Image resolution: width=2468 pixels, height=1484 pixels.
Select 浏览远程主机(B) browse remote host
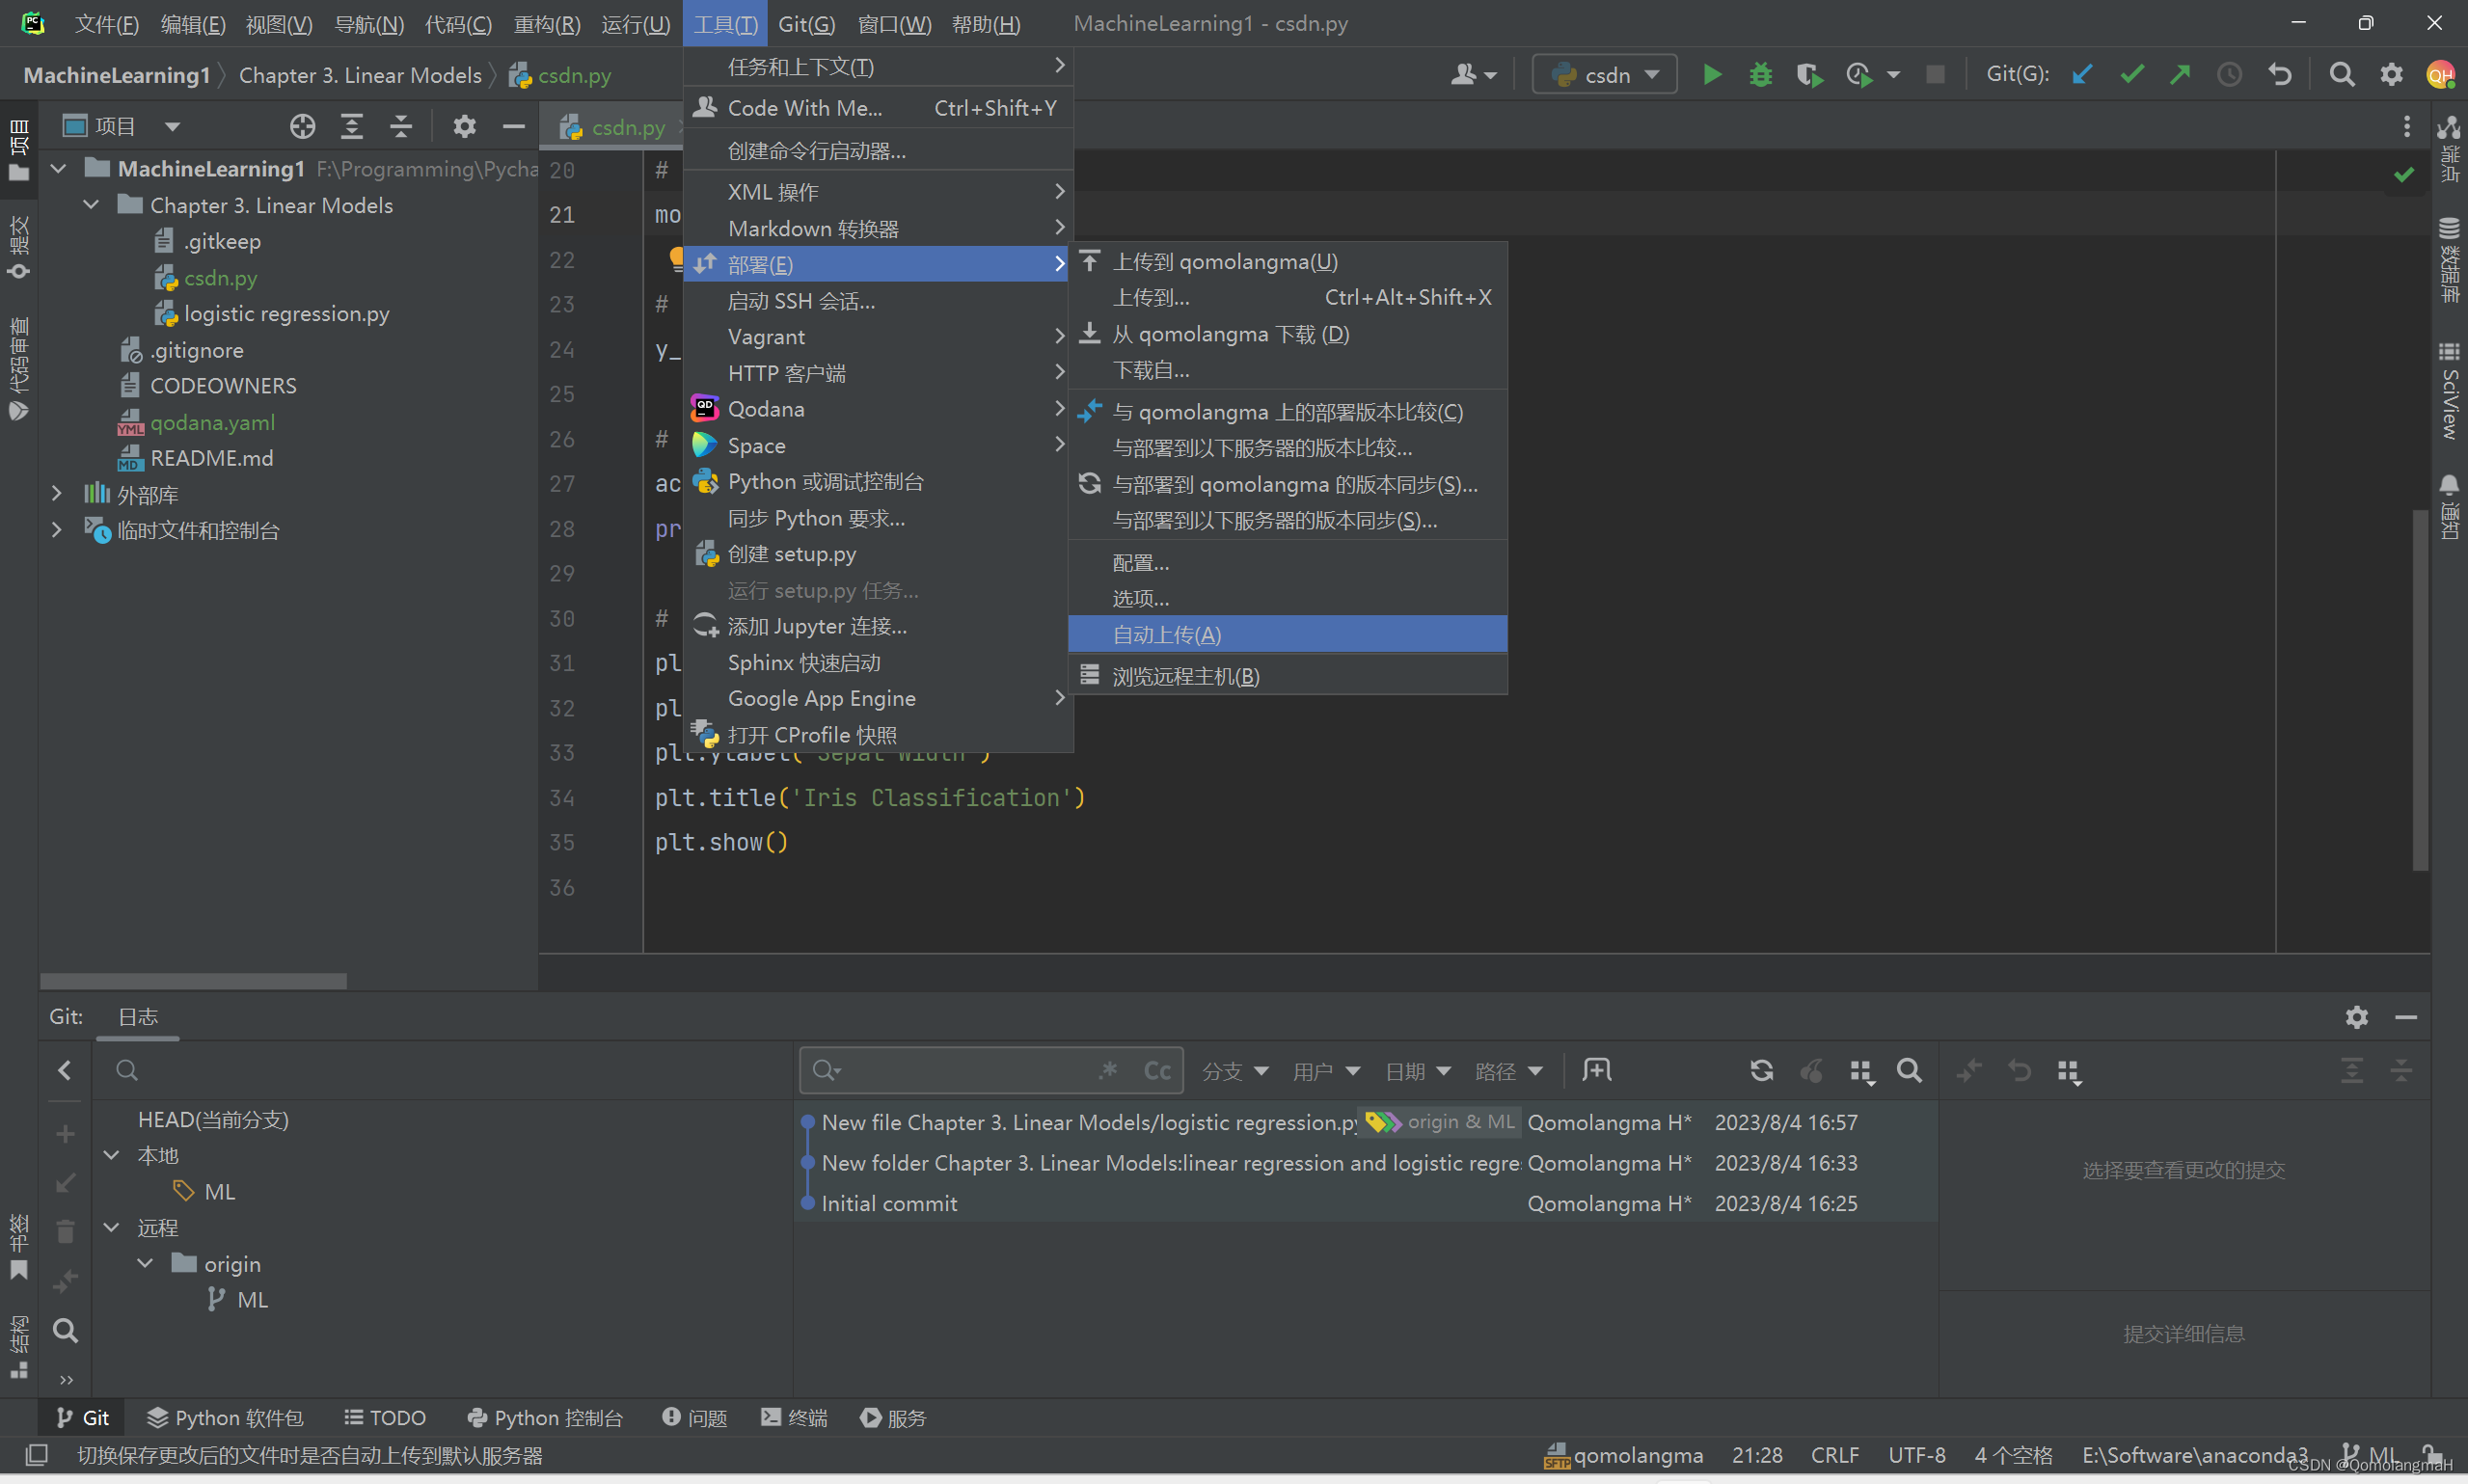pos(1287,677)
